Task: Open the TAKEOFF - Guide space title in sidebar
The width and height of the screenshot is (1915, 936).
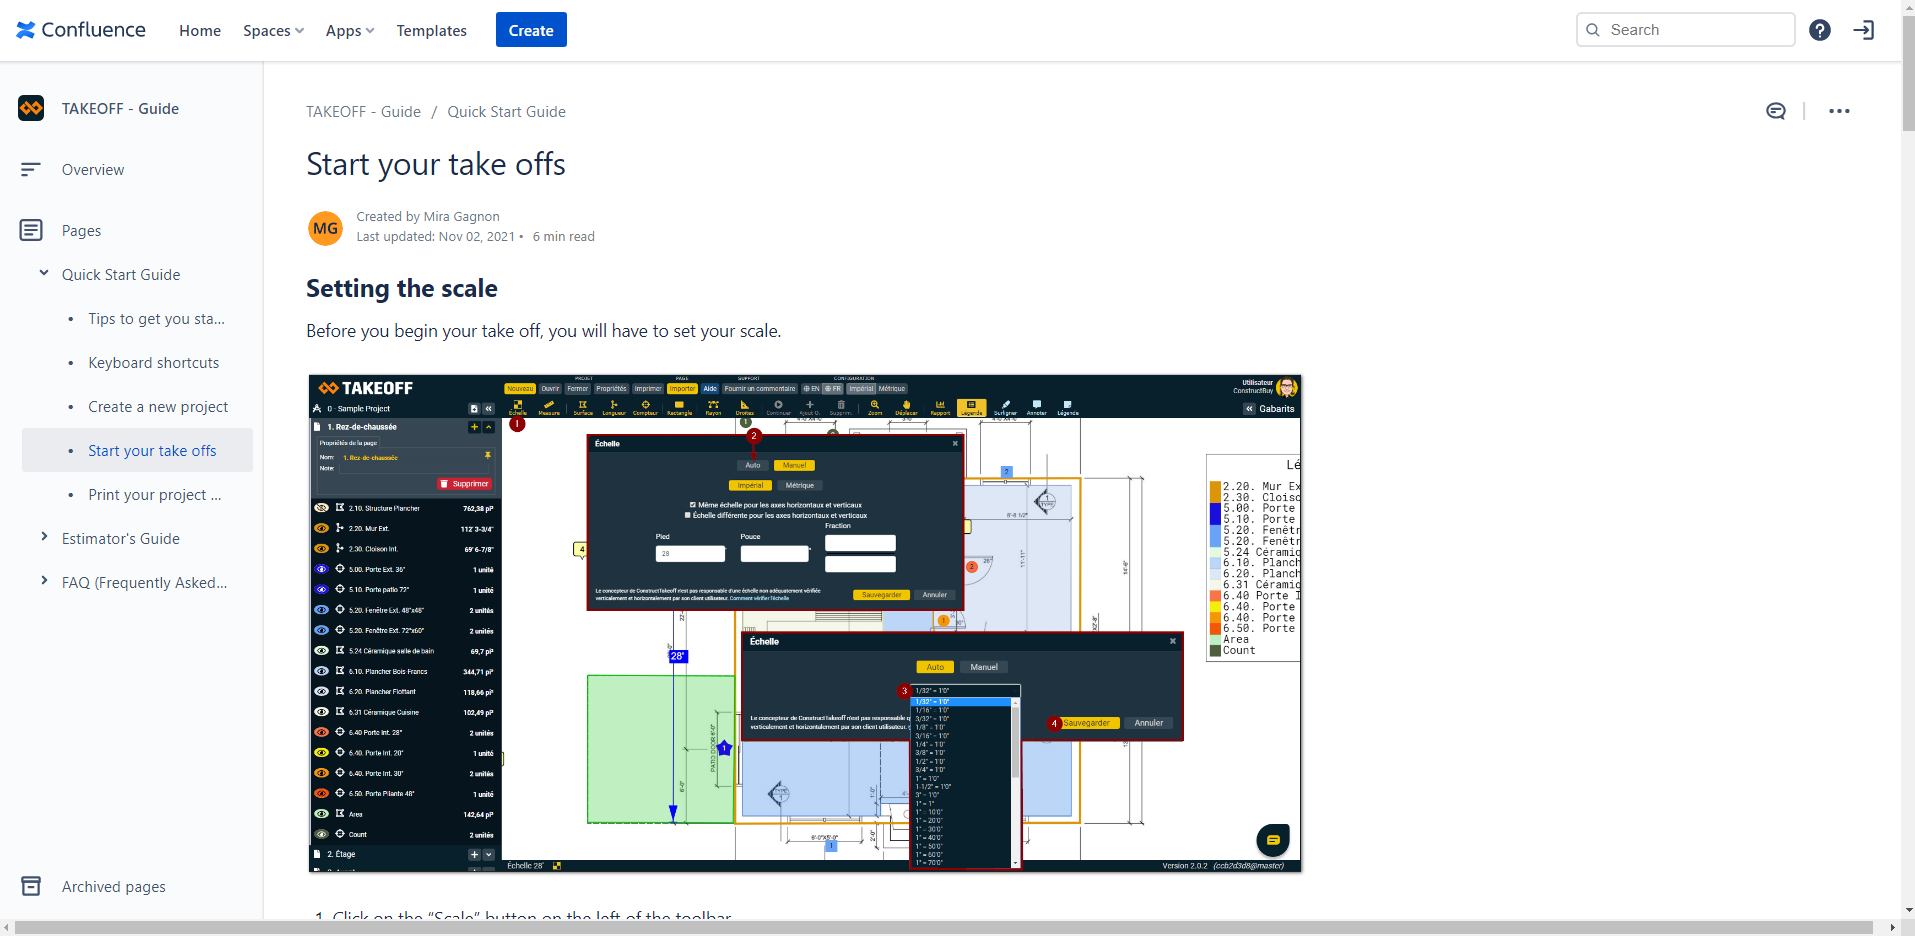Action: pyautogui.click(x=120, y=108)
